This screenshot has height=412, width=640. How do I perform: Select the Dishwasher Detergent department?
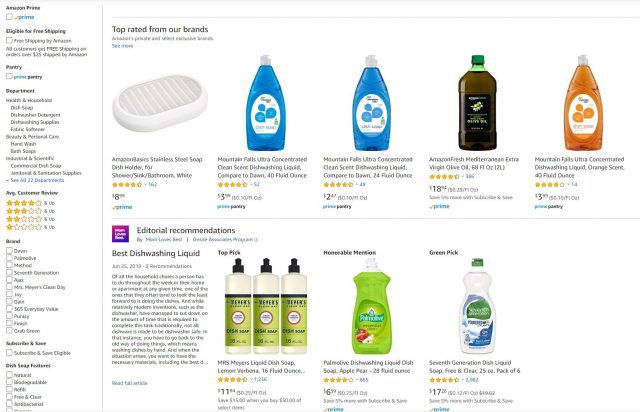pos(35,115)
